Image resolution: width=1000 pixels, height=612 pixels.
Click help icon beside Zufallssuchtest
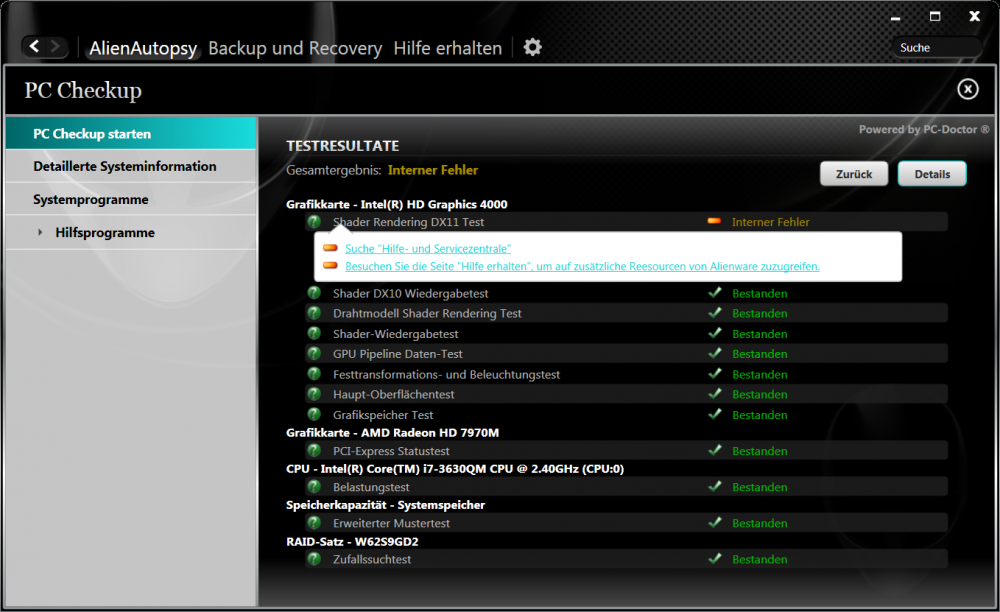click(x=314, y=559)
